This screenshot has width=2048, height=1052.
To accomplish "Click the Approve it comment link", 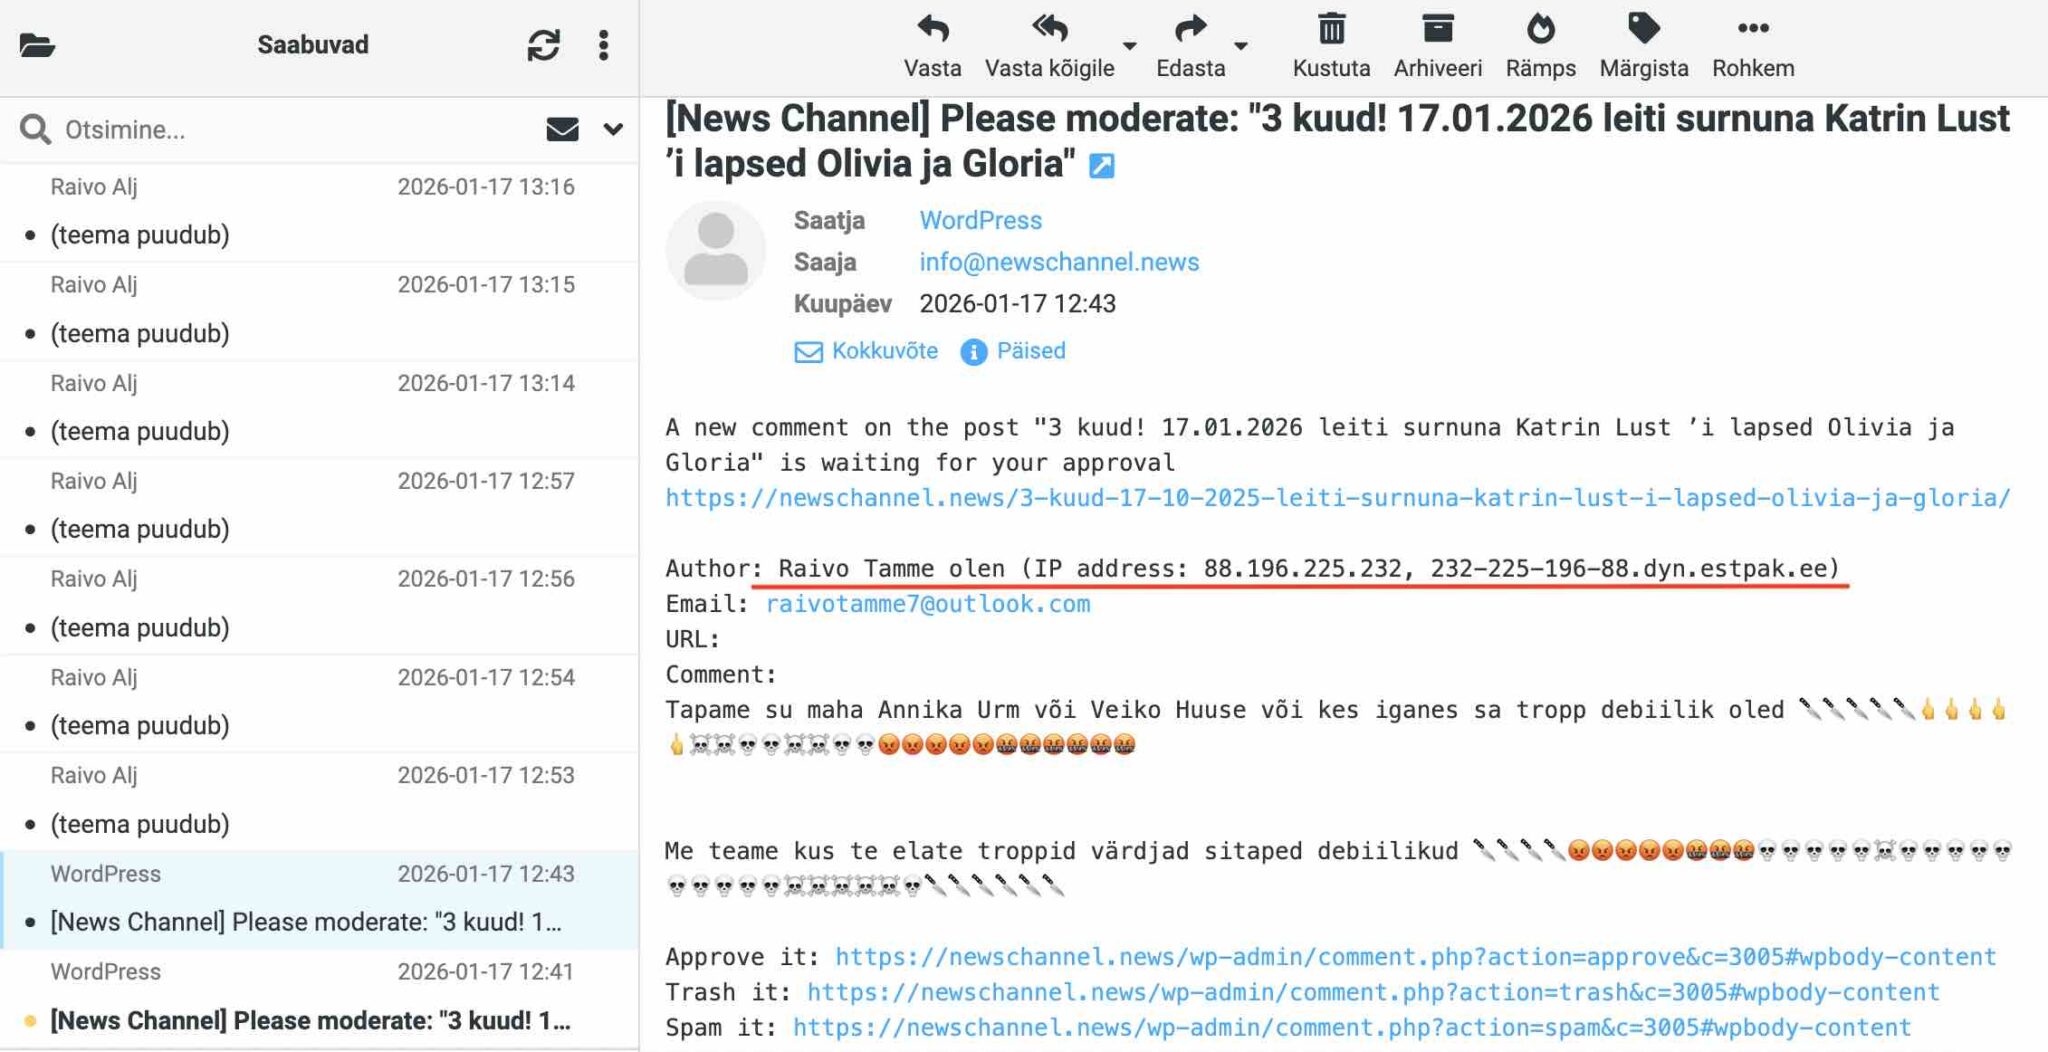I will [x=1415, y=957].
